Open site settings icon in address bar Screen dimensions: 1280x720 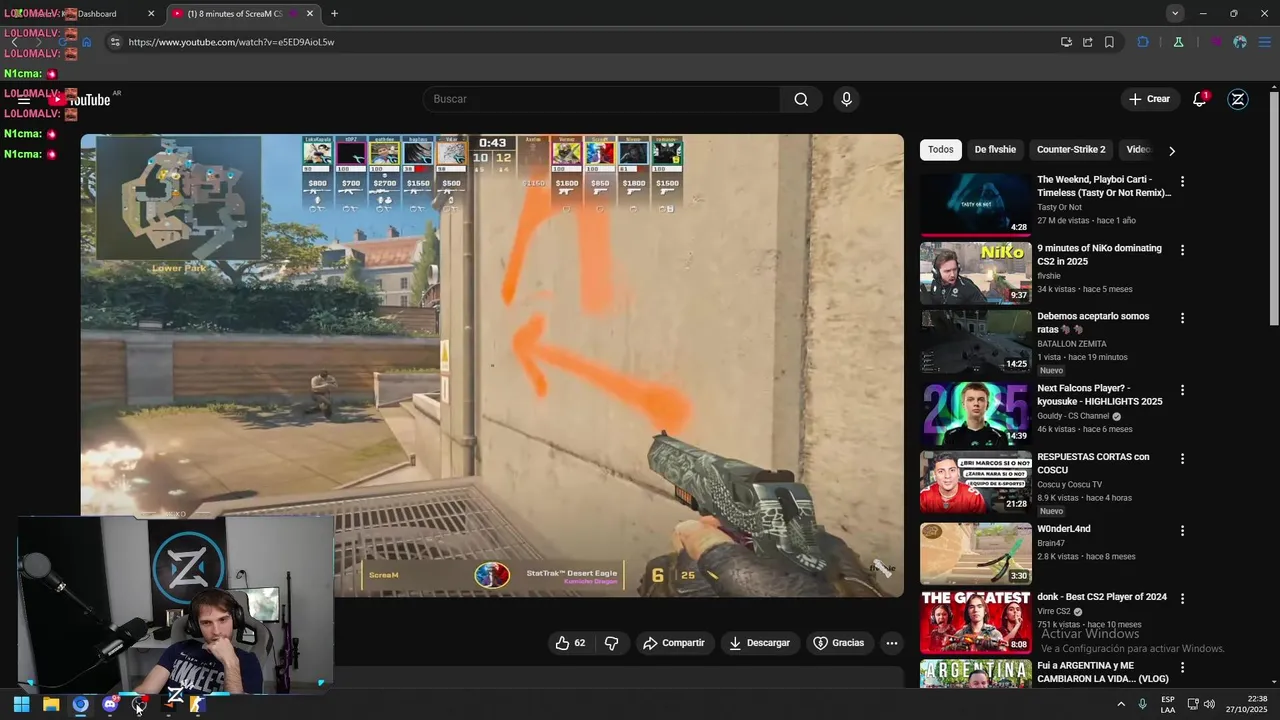click(115, 42)
